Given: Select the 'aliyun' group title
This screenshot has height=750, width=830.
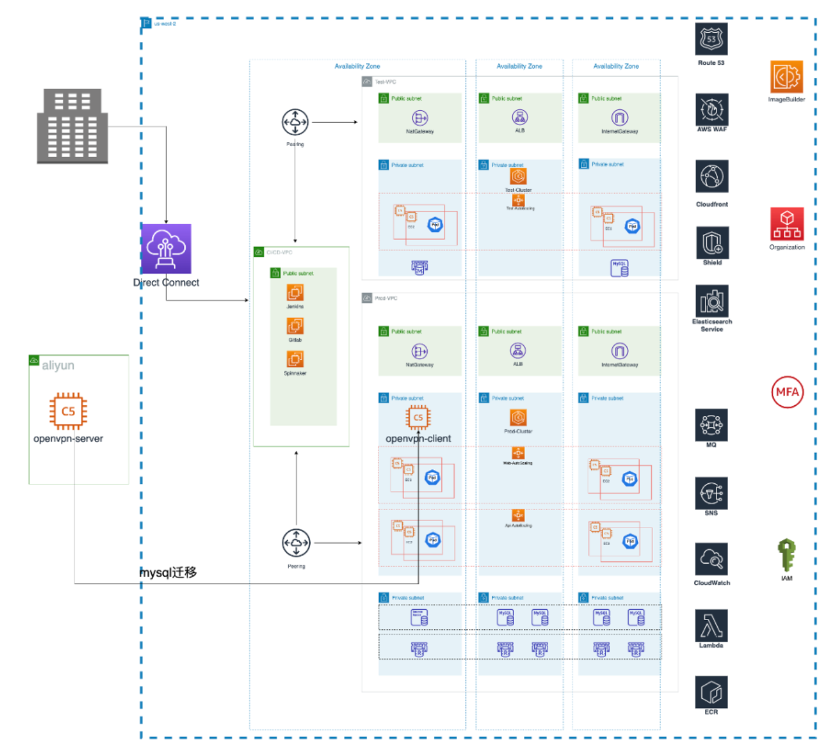Looking at the screenshot, I should click(58, 365).
